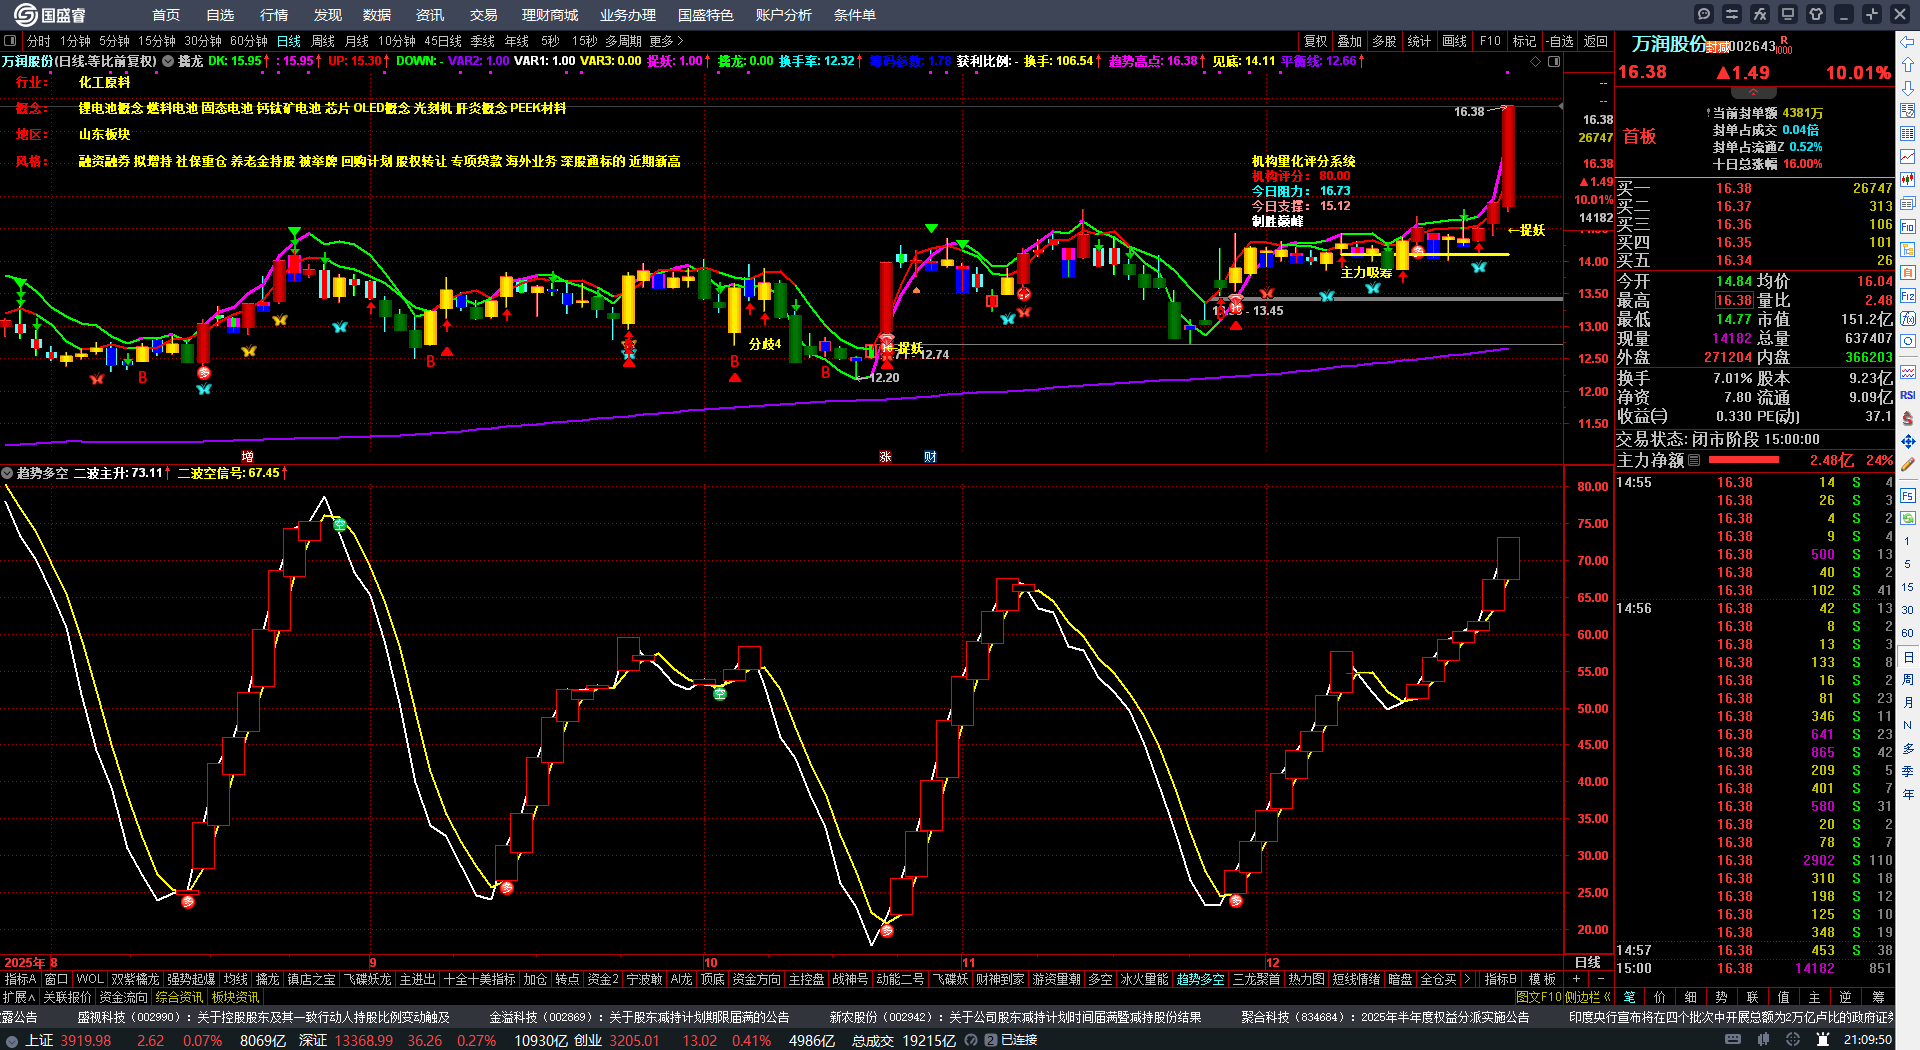Screen dimensions: 1920x1050
Task: Click the 返回 button
Action: (1596, 41)
